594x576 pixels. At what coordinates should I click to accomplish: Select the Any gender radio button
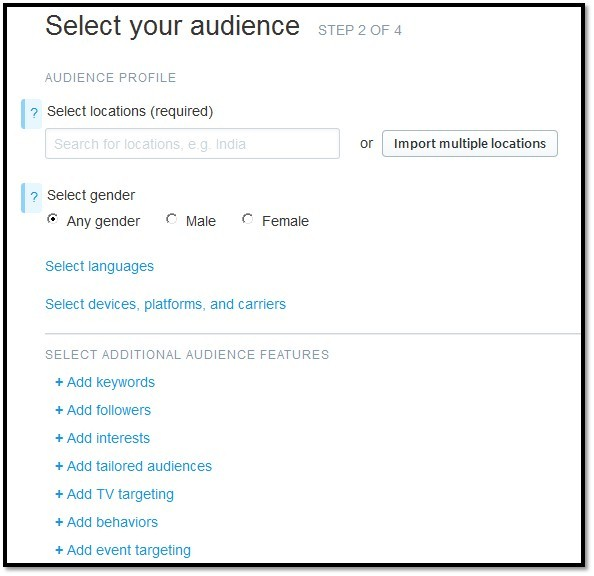tap(53, 219)
